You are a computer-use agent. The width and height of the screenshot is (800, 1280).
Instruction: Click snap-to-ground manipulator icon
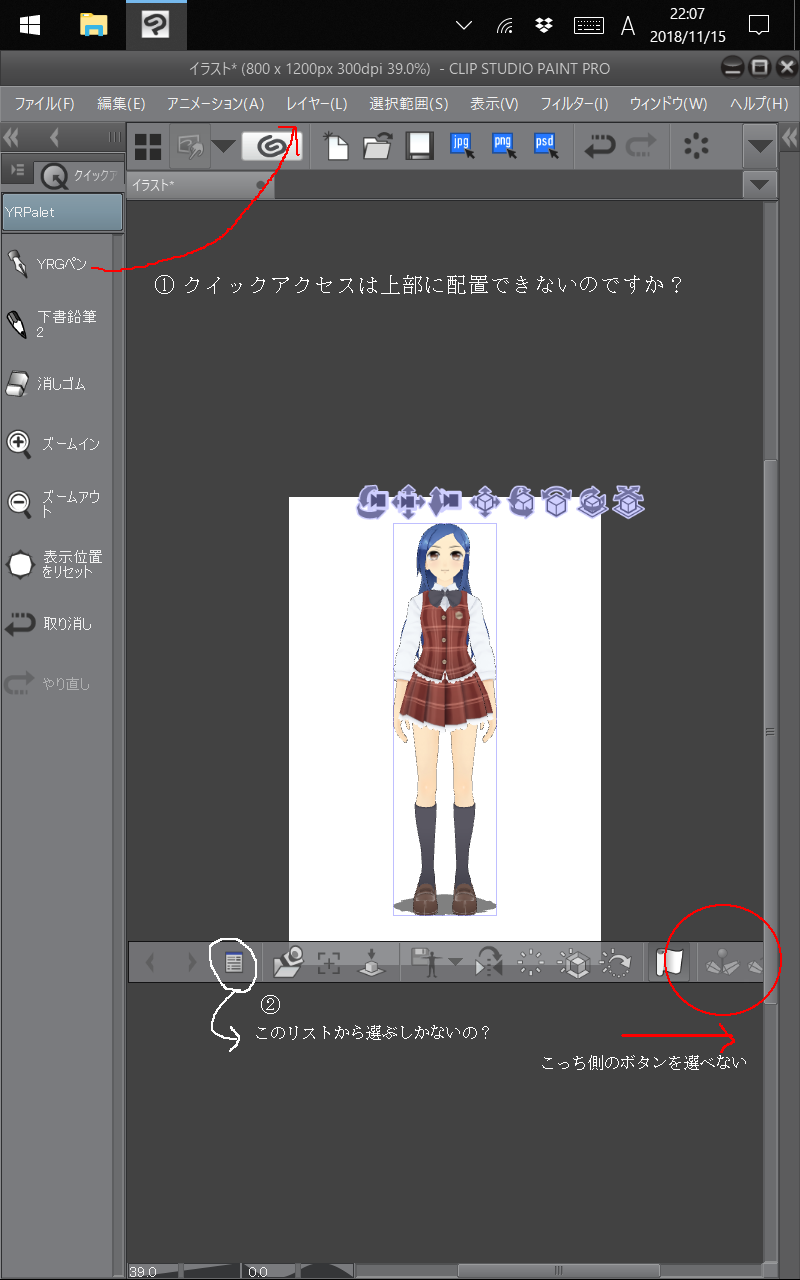[x=628, y=501]
